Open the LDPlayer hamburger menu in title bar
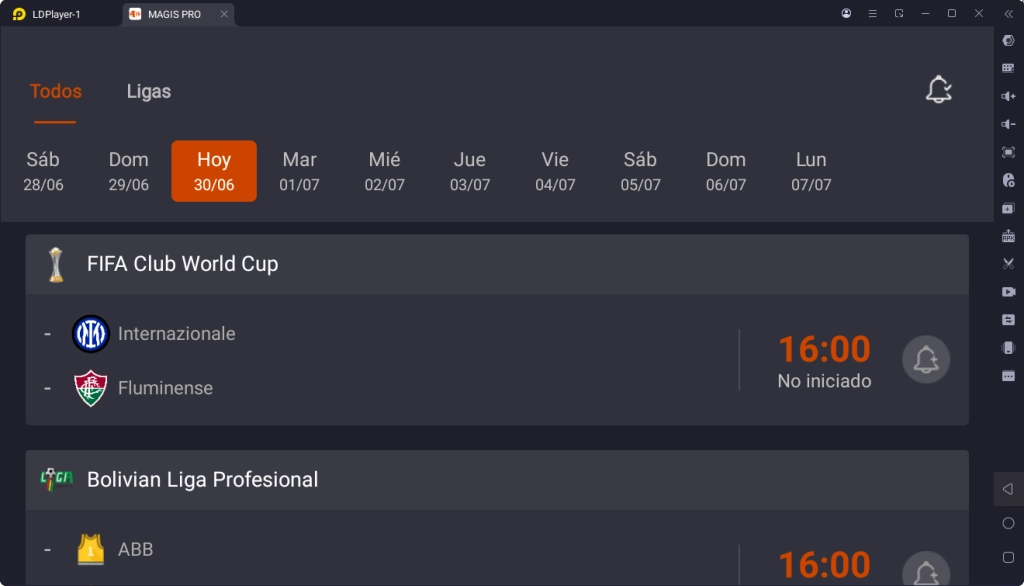 pos(872,13)
